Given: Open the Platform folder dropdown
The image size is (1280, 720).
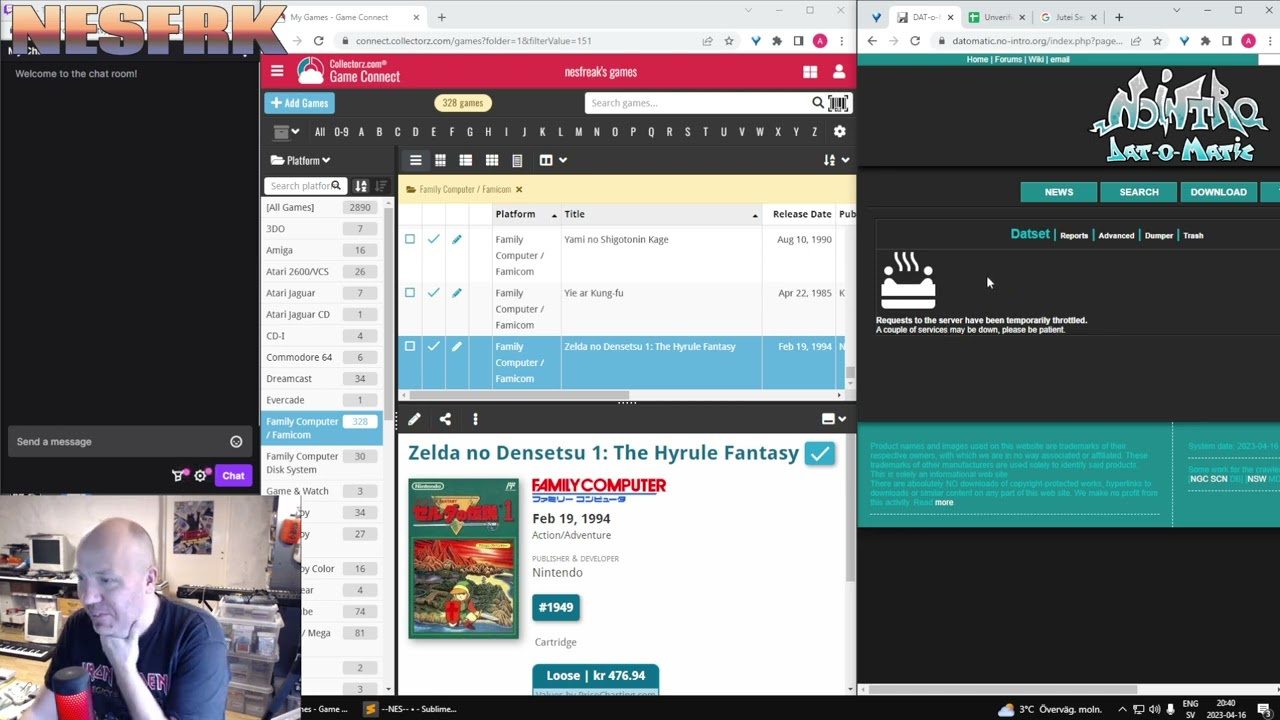Looking at the screenshot, I should (x=301, y=160).
